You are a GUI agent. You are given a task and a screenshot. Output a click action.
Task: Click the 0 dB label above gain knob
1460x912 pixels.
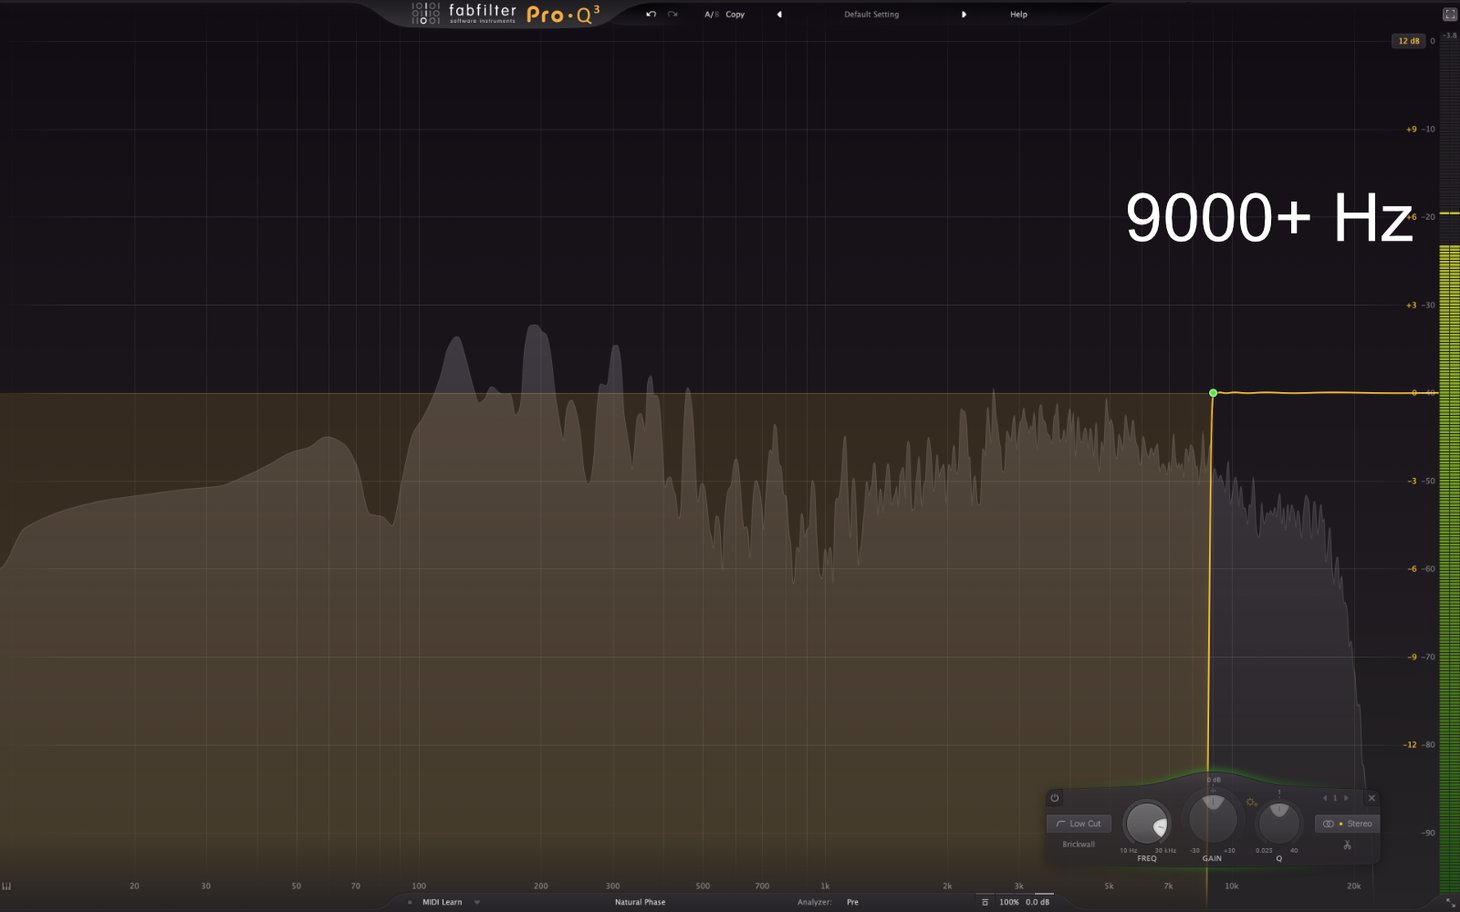click(x=1213, y=780)
